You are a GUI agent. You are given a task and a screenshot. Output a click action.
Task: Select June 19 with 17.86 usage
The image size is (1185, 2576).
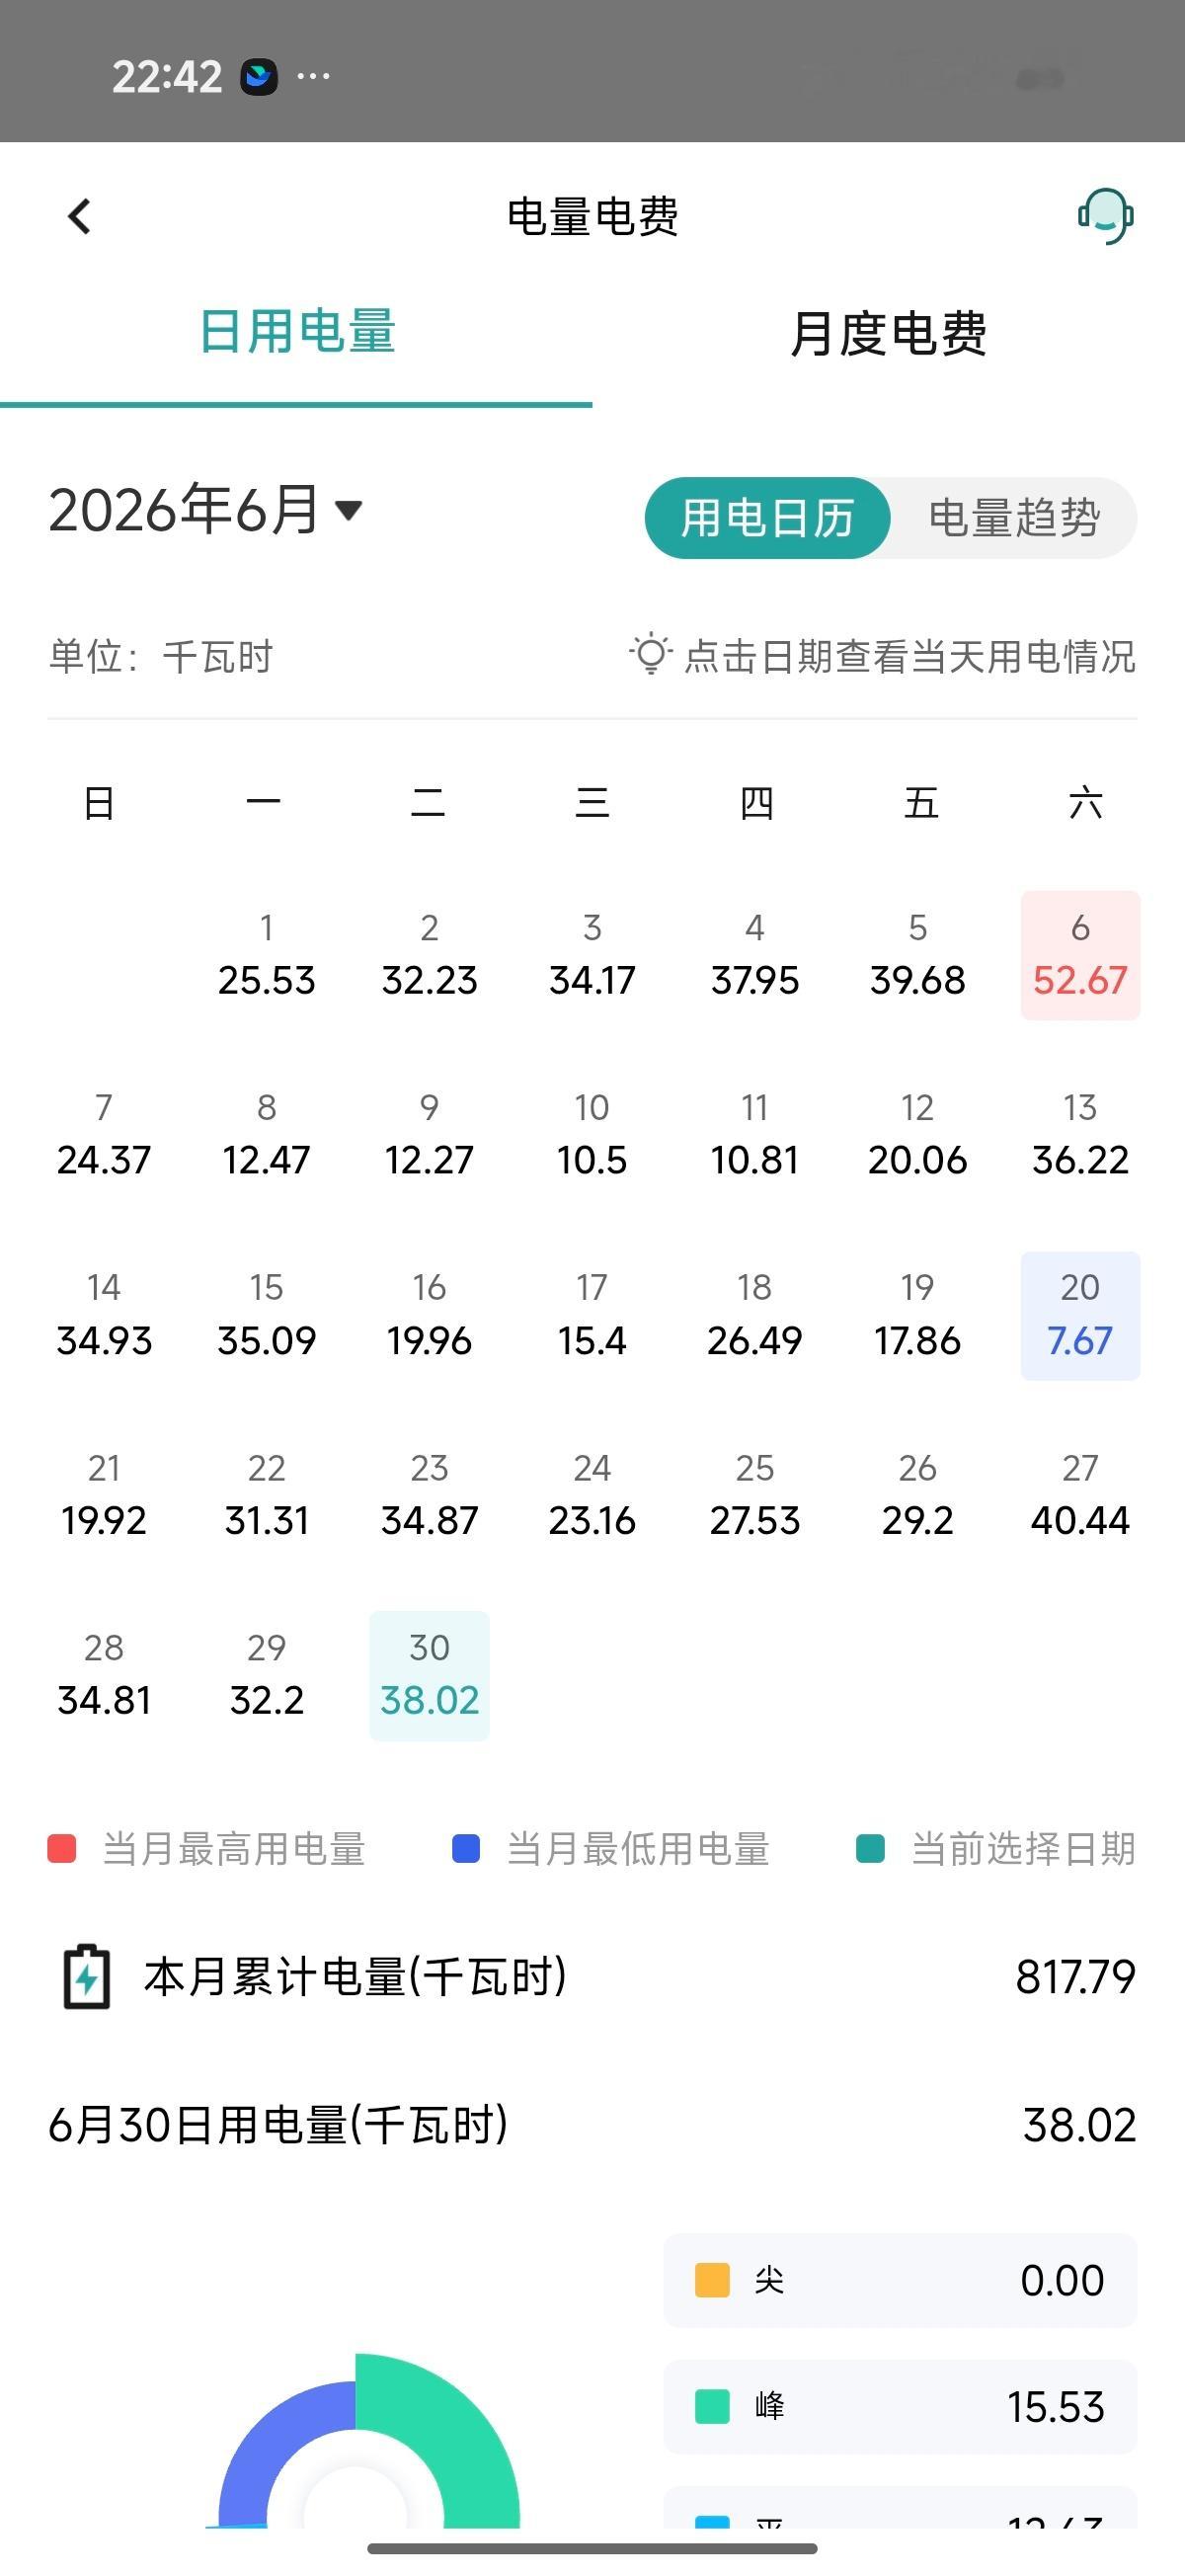click(918, 1315)
